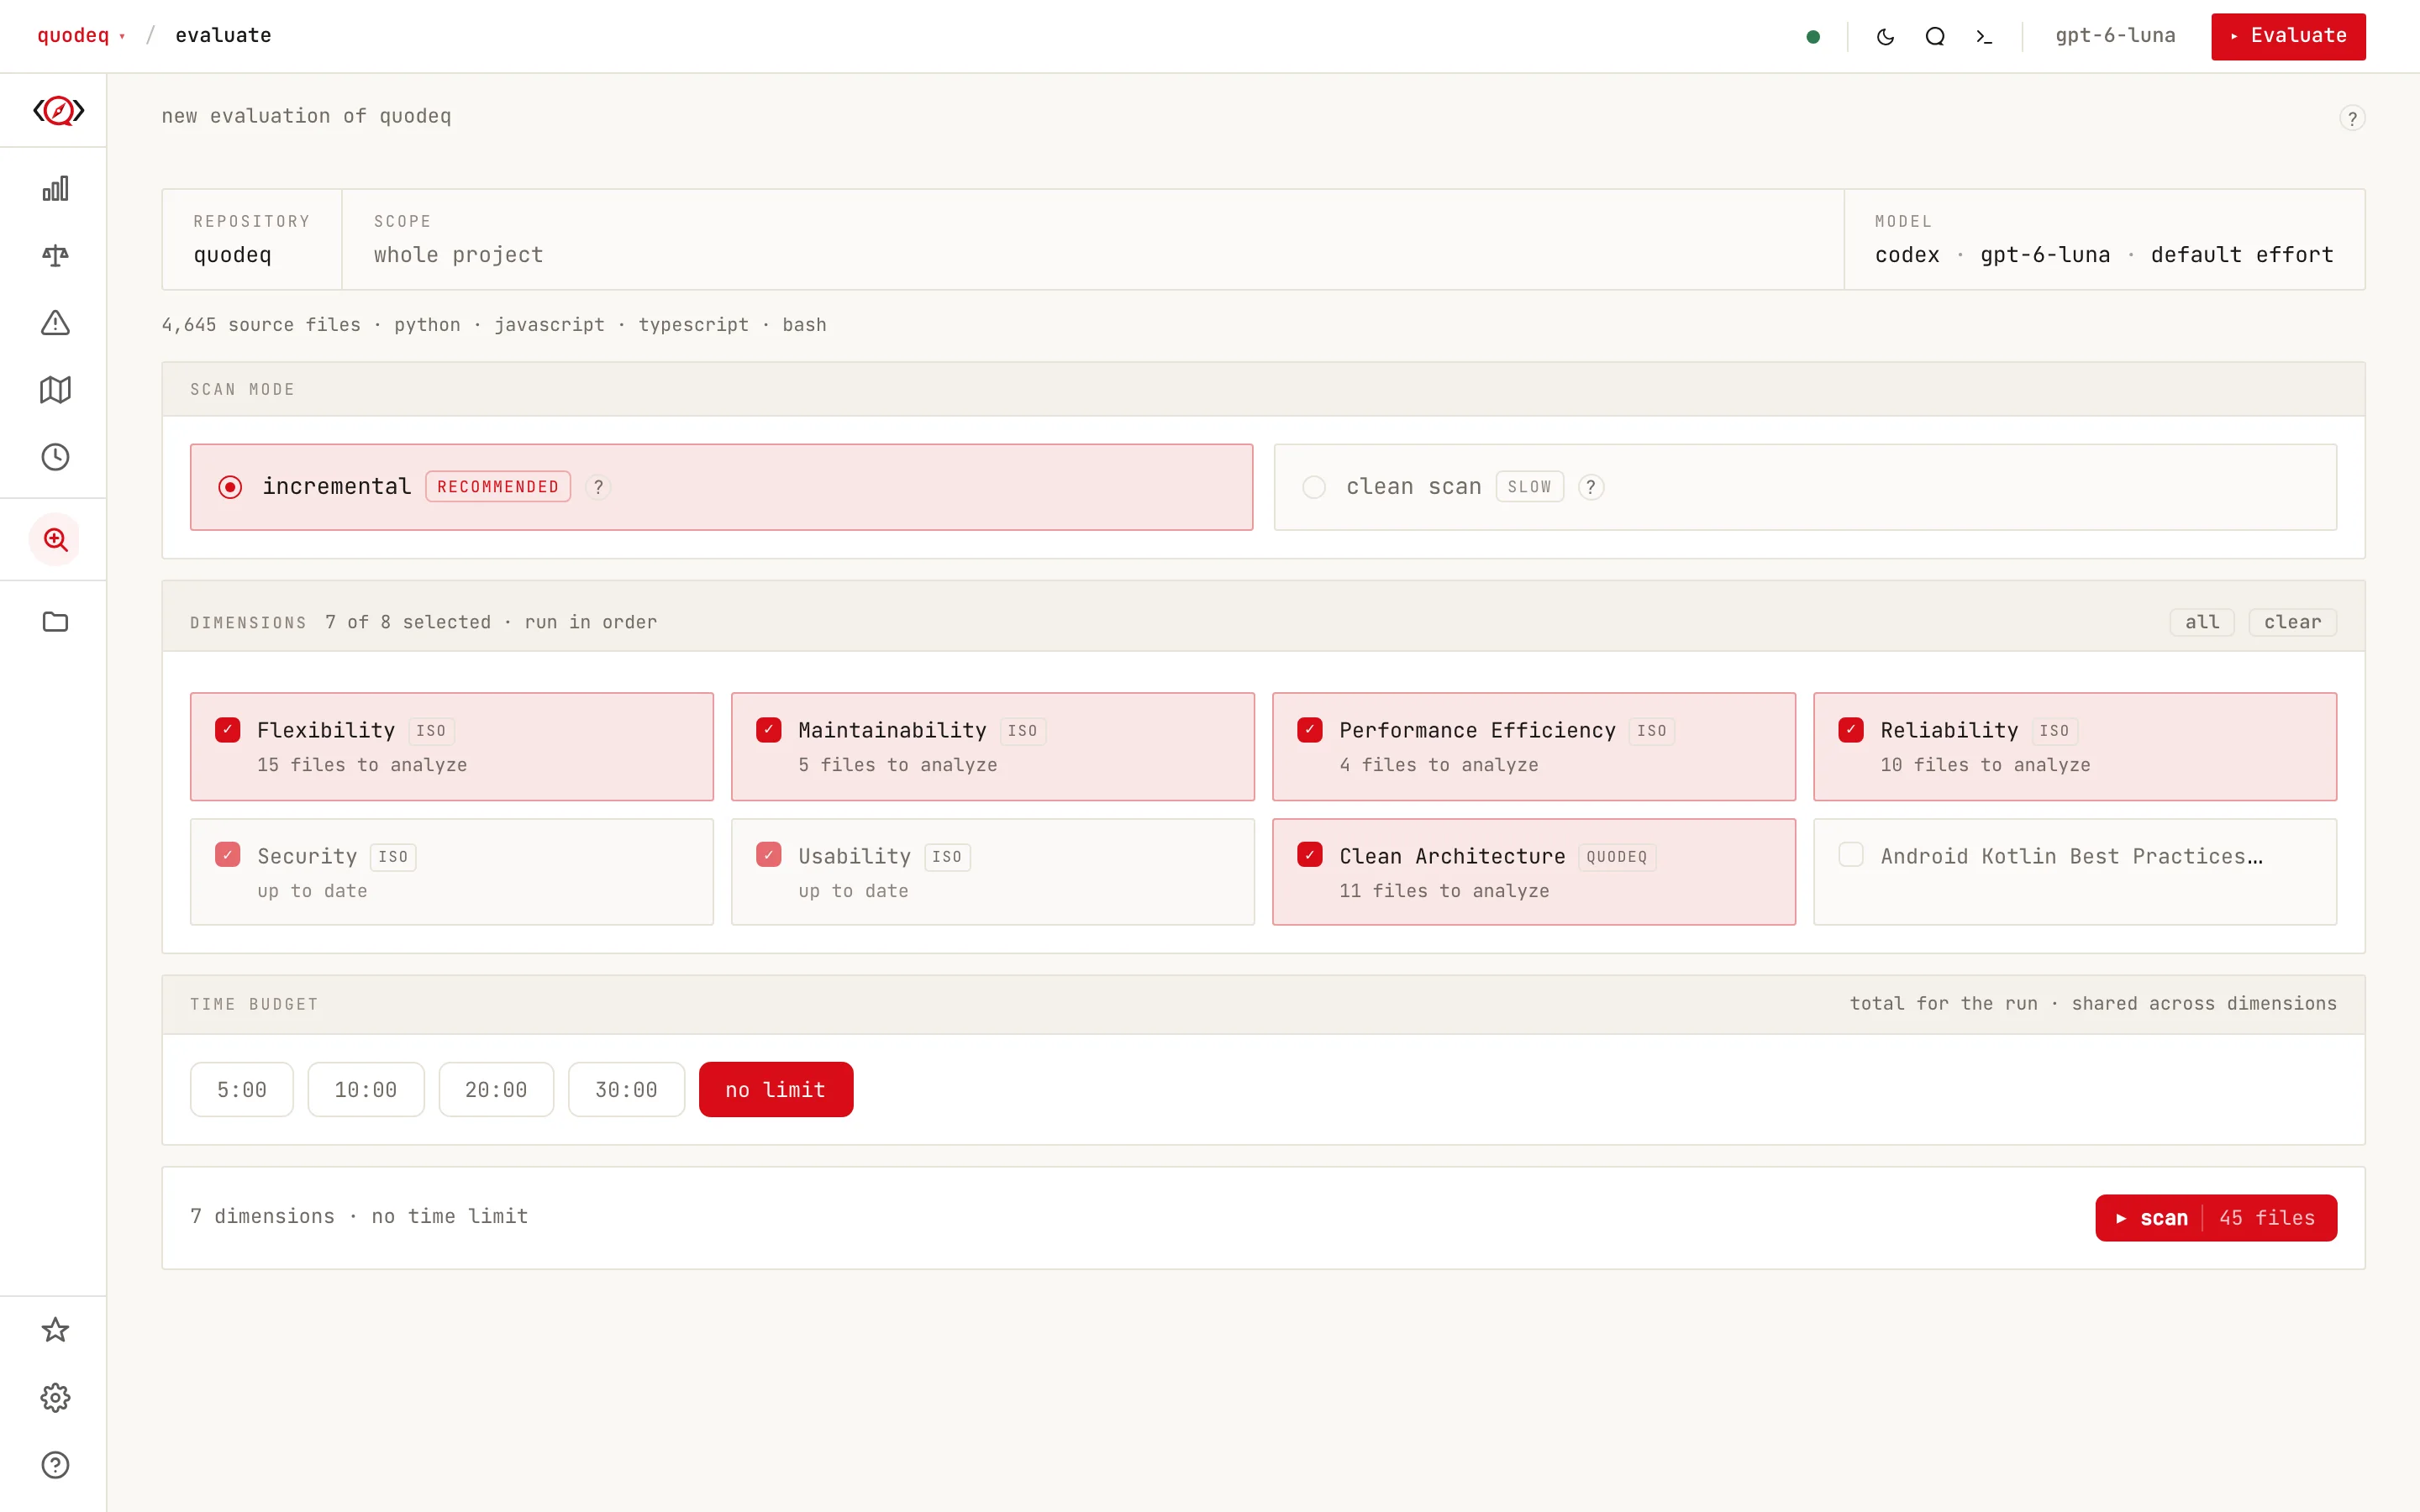This screenshot has width=2420, height=1512.
Task: Open the folder sidebar icon
Action: pyautogui.click(x=55, y=622)
